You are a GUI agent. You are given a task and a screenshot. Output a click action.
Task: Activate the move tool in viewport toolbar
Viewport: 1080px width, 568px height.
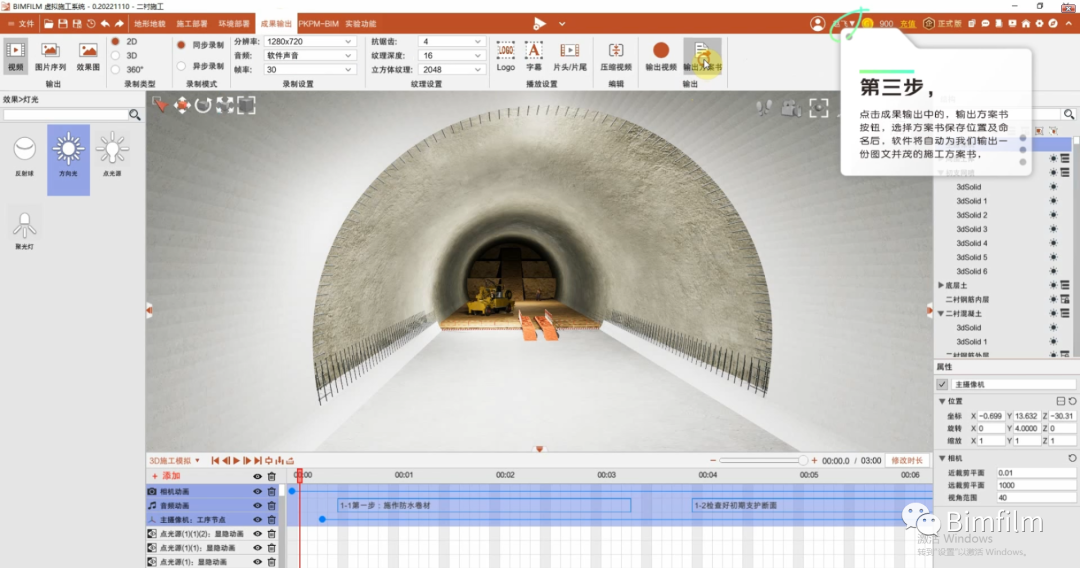tap(182, 105)
